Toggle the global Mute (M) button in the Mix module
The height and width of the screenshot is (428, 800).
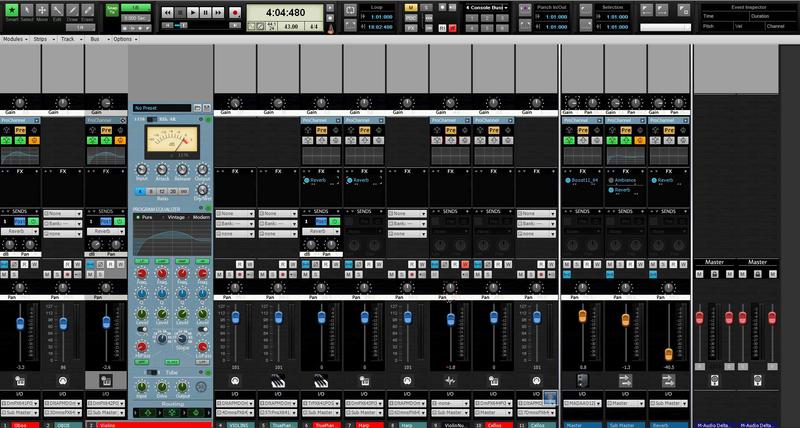(411, 8)
